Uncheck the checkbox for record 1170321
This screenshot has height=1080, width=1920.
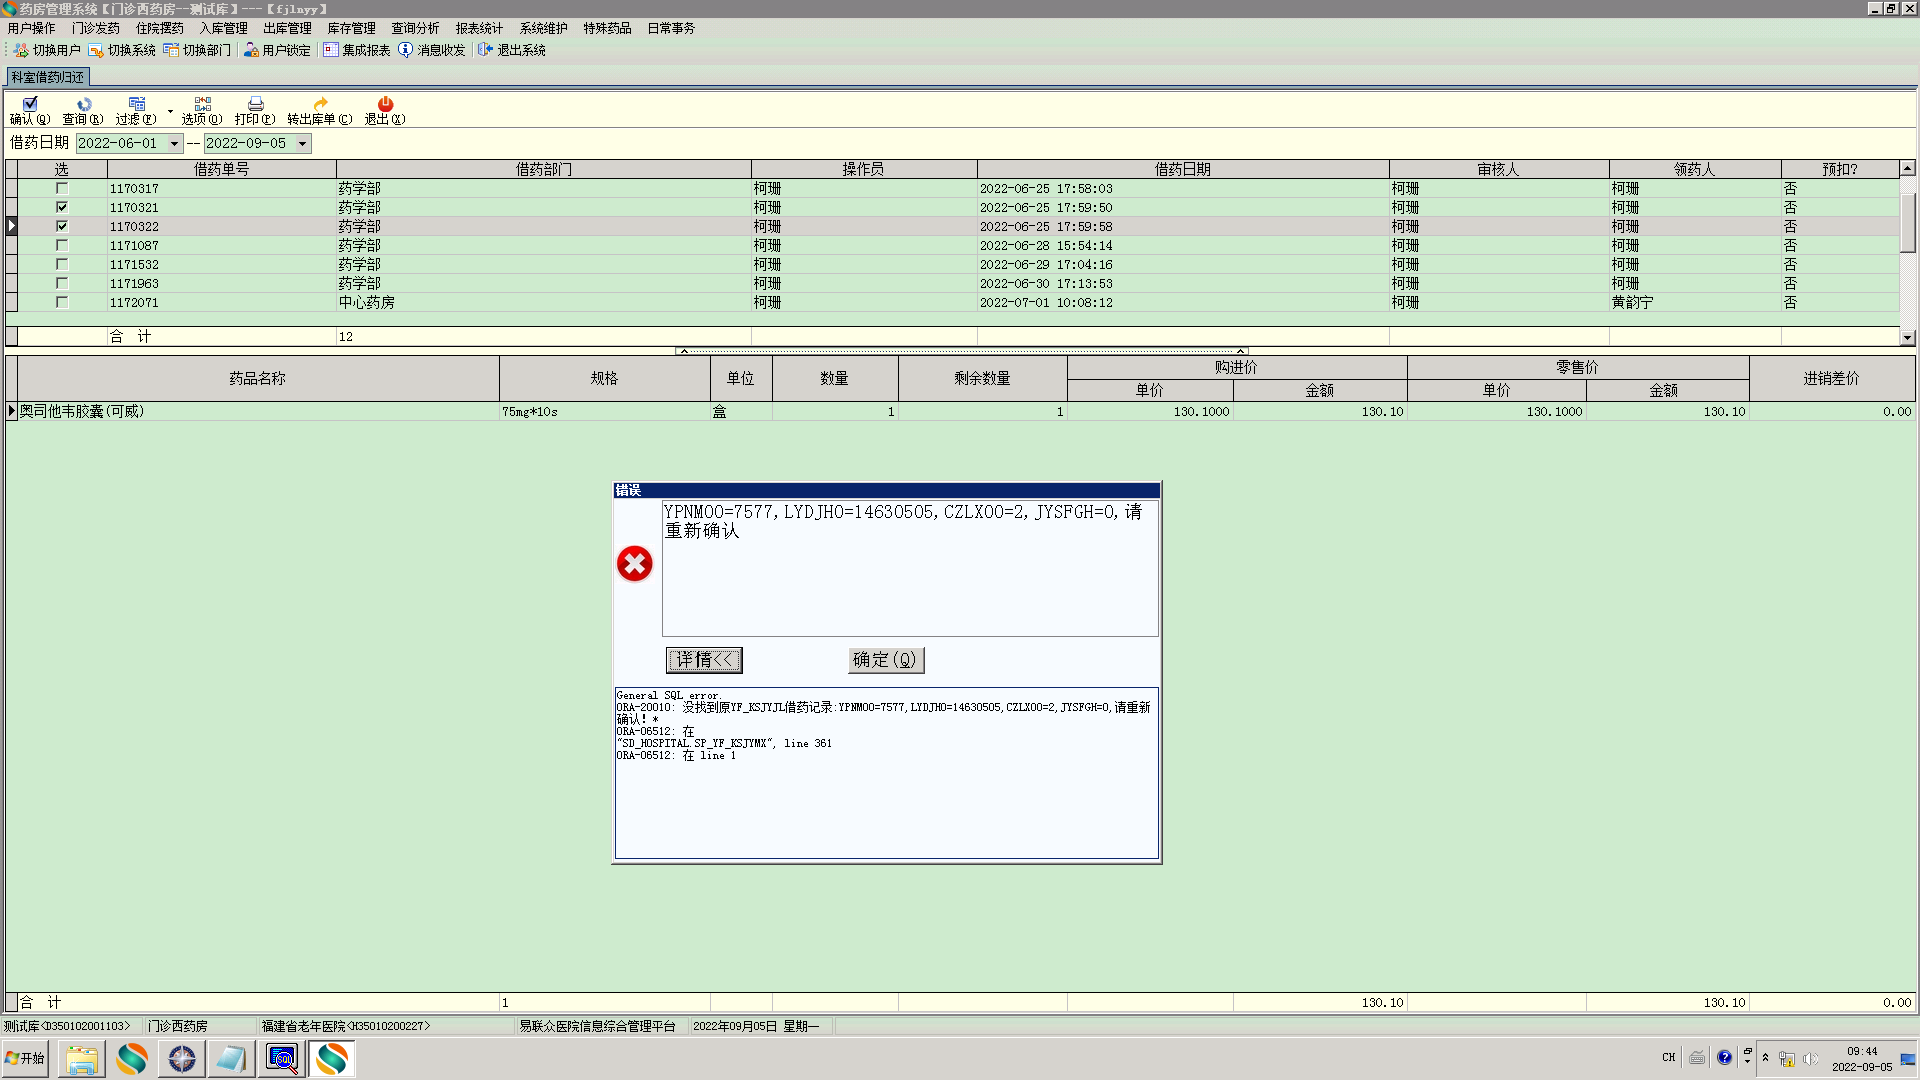click(62, 207)
